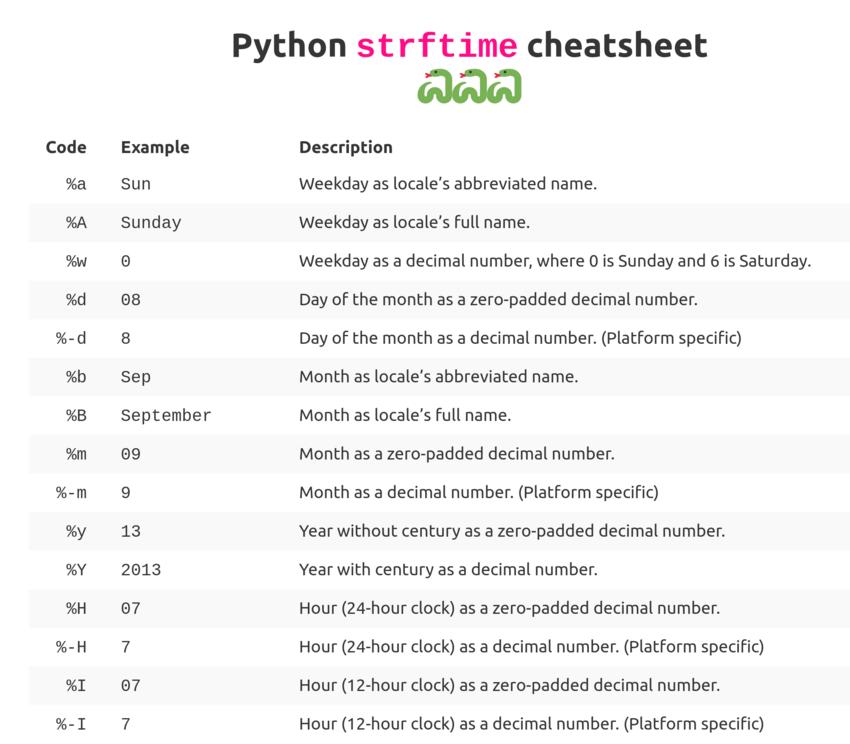The width and height of the screenshot is (850, 744).
Task: Click the example value Sunday
Action: pos(151,223)
